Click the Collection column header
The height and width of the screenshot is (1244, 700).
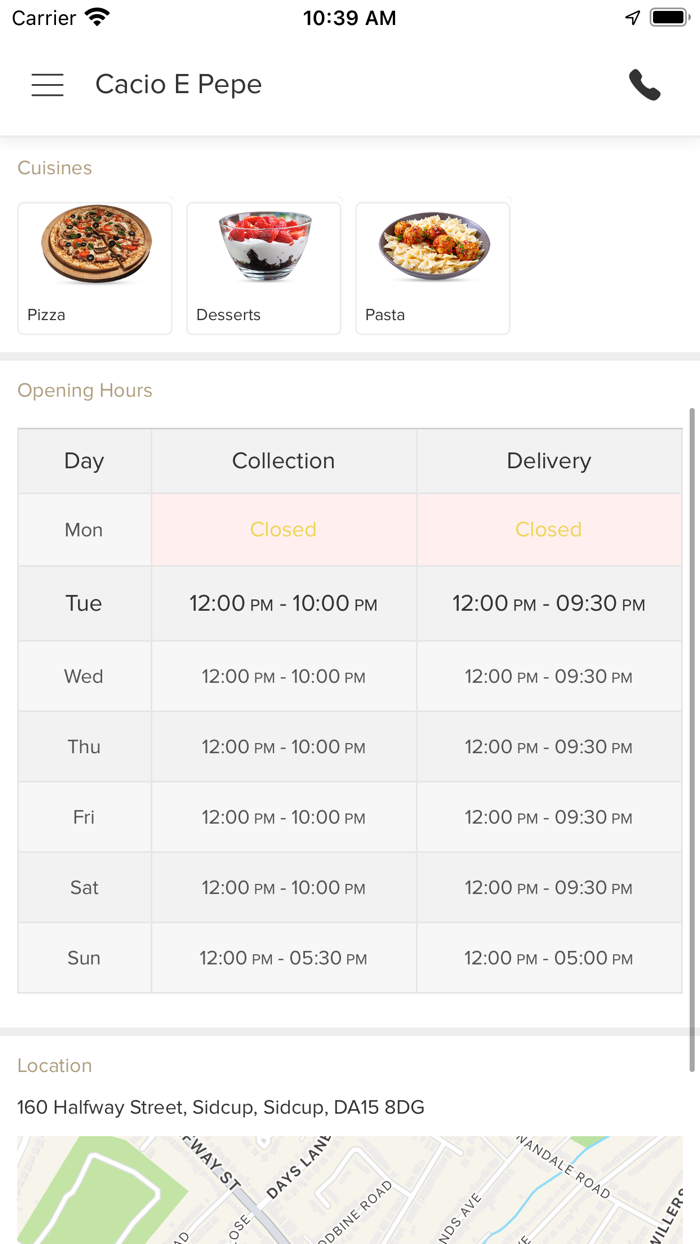[x=283, y=461]
